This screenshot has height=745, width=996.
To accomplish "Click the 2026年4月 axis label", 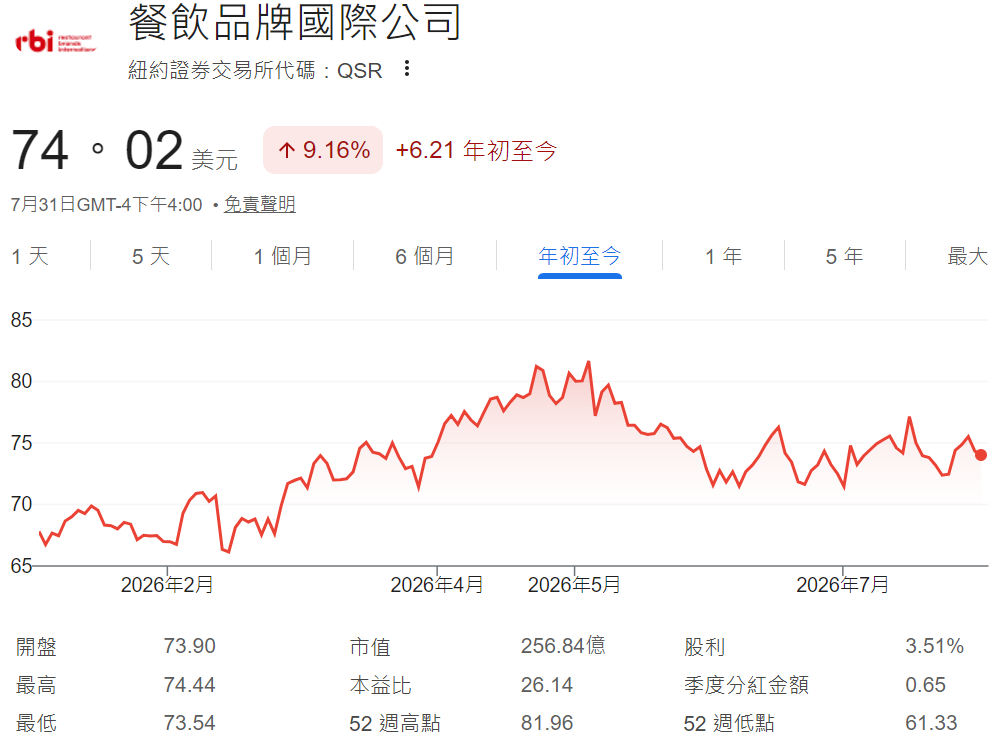I will pyautogui.click(x=437, y=584).
